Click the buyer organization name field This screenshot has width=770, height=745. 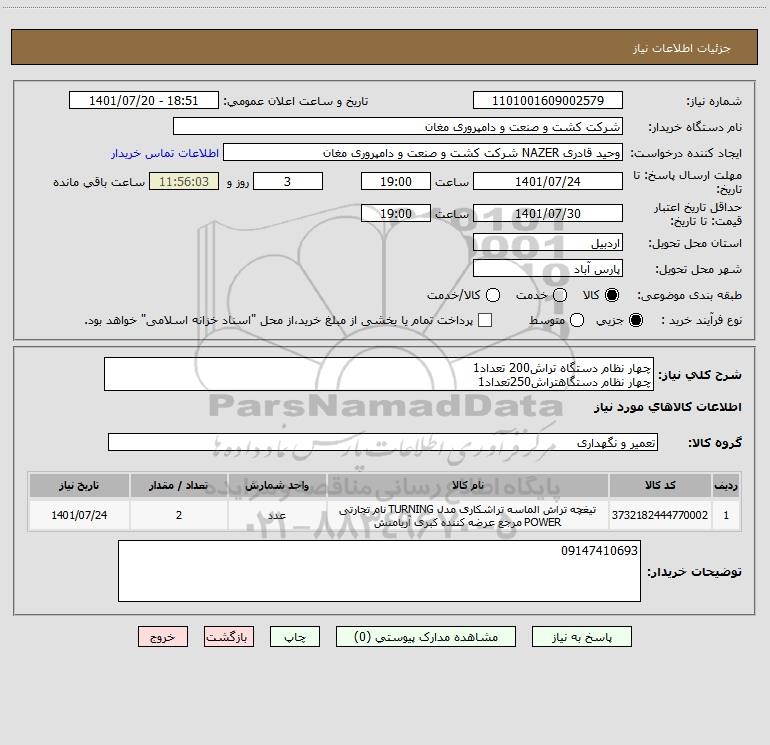398,127
